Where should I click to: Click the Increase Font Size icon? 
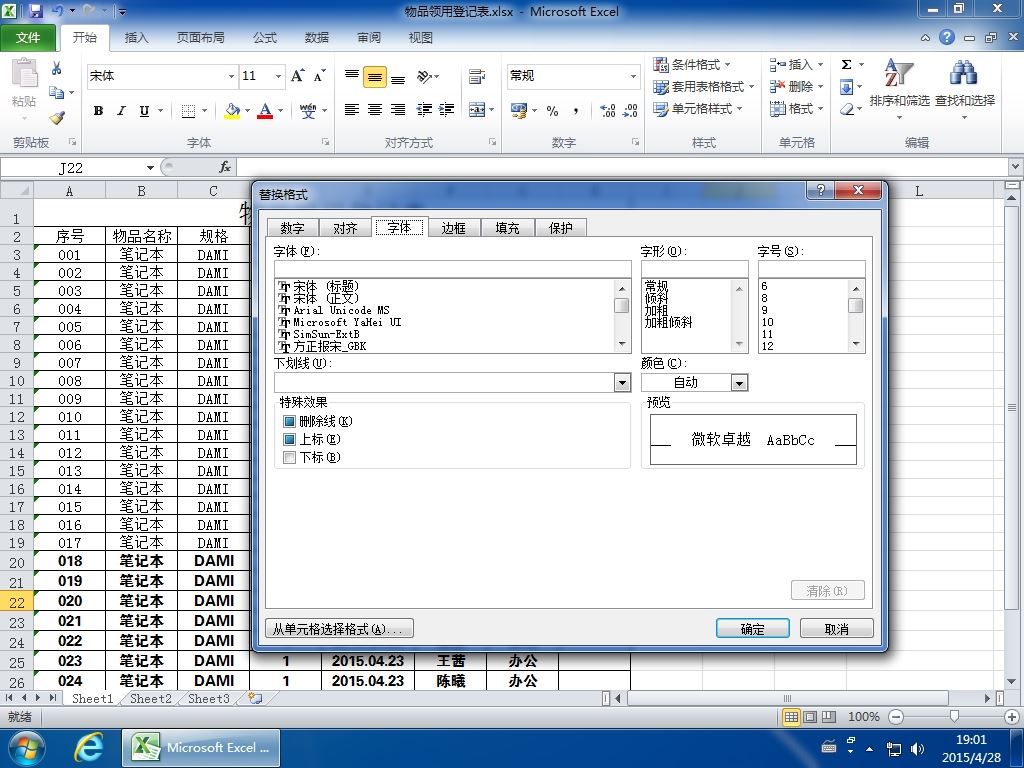pos(297,76)
